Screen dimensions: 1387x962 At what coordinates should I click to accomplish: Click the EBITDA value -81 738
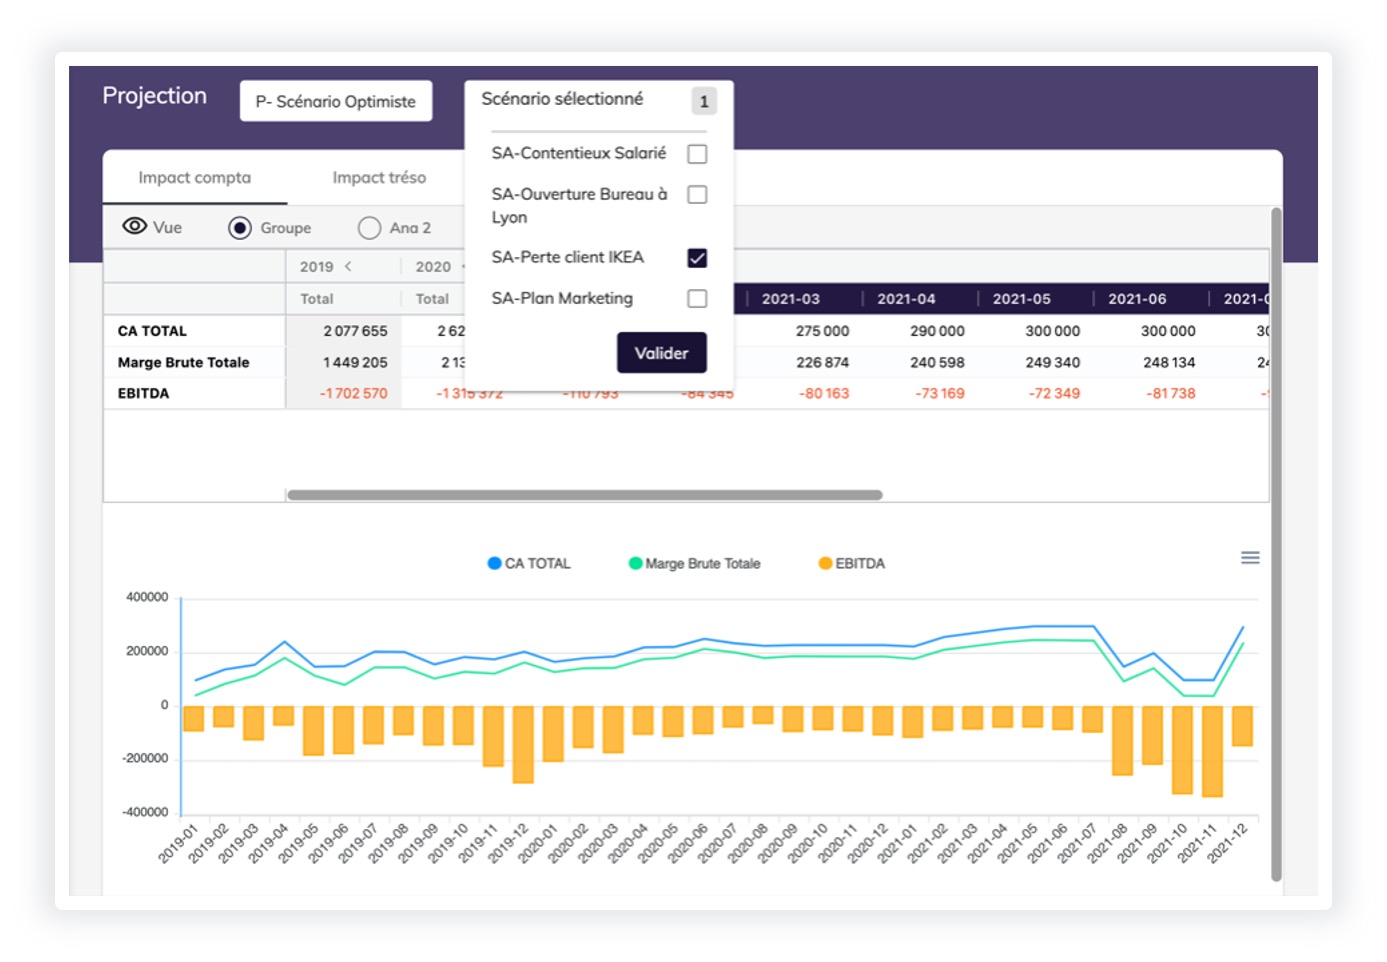(1171, 393)
